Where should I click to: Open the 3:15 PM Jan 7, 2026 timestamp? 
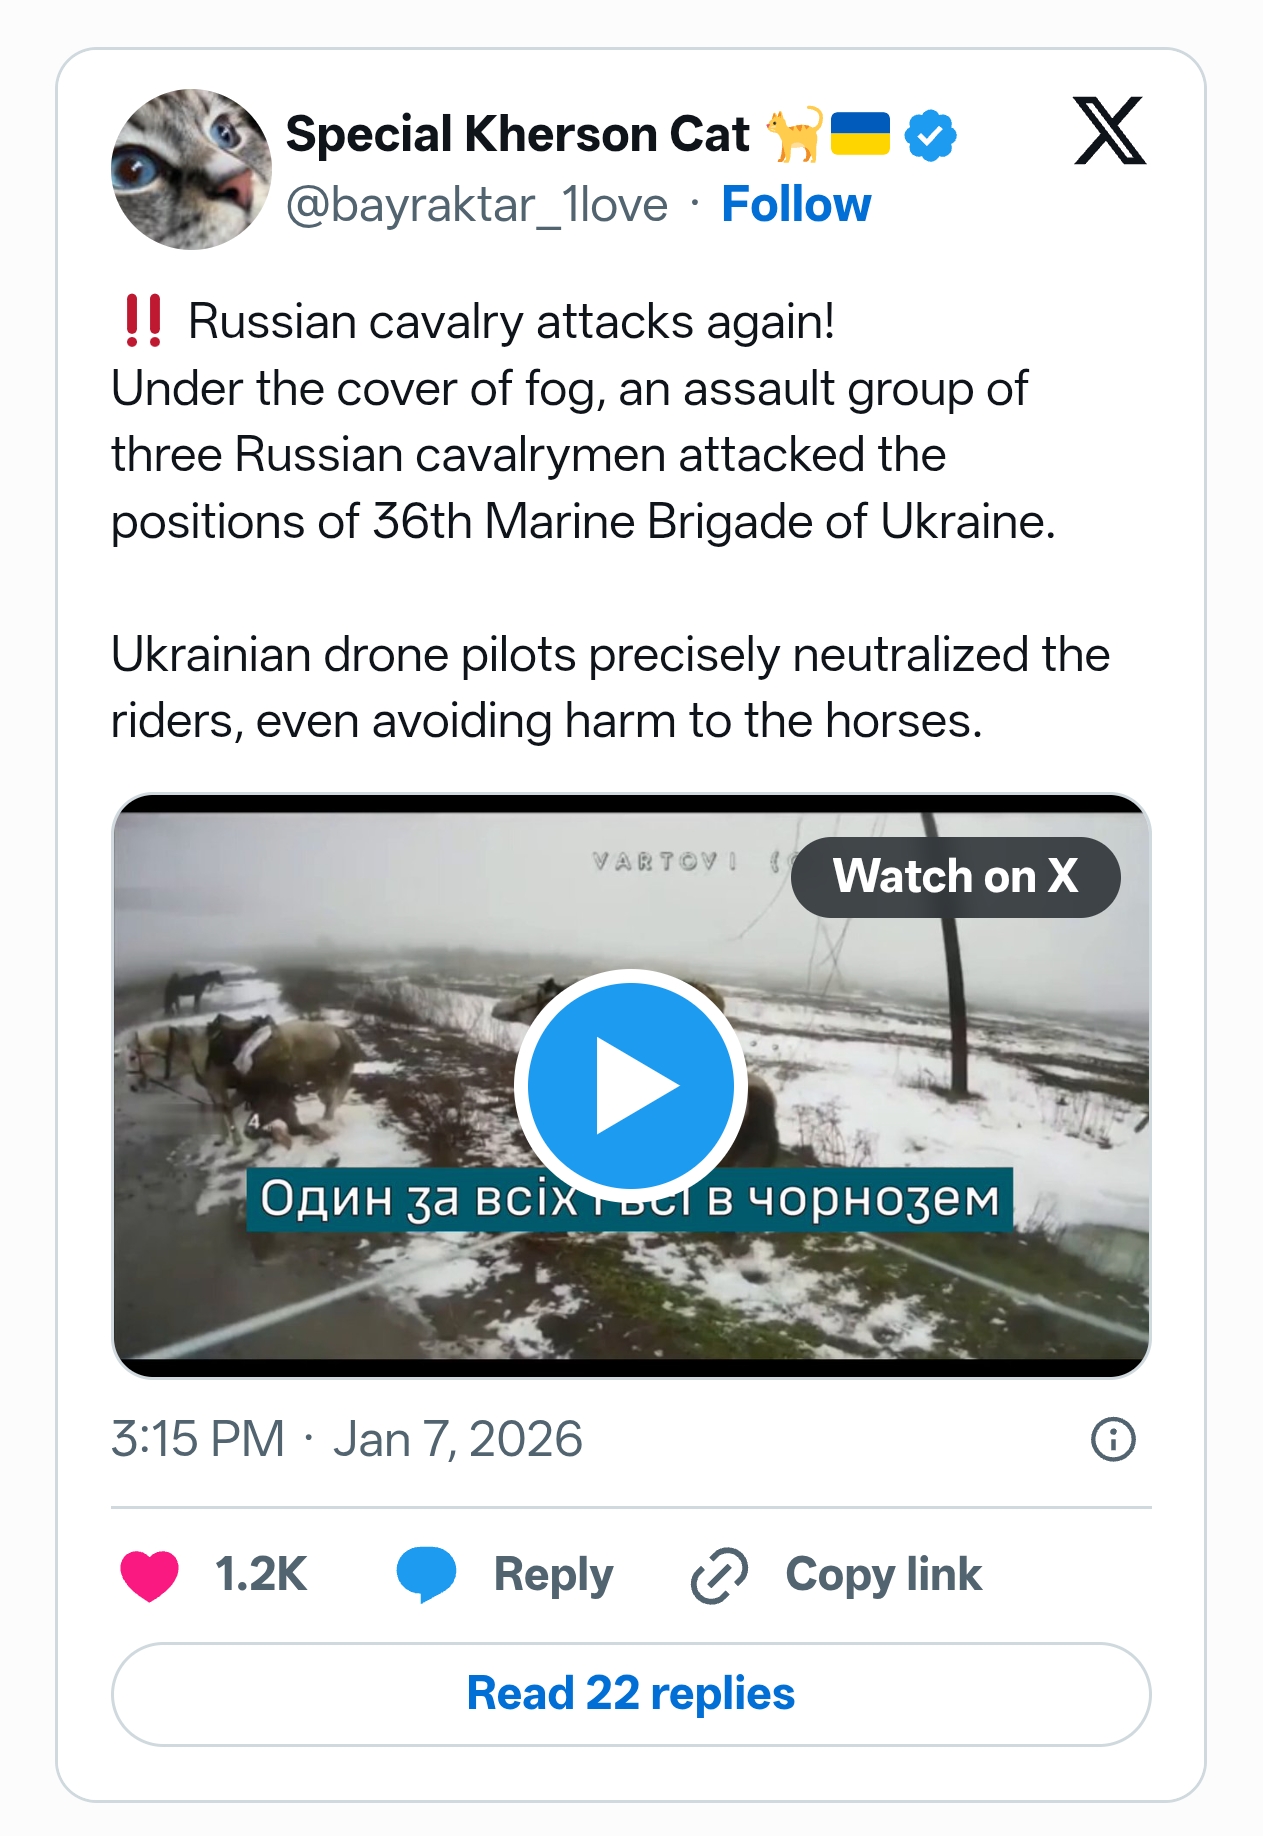pyautogui.click(x=346, y=1440)
